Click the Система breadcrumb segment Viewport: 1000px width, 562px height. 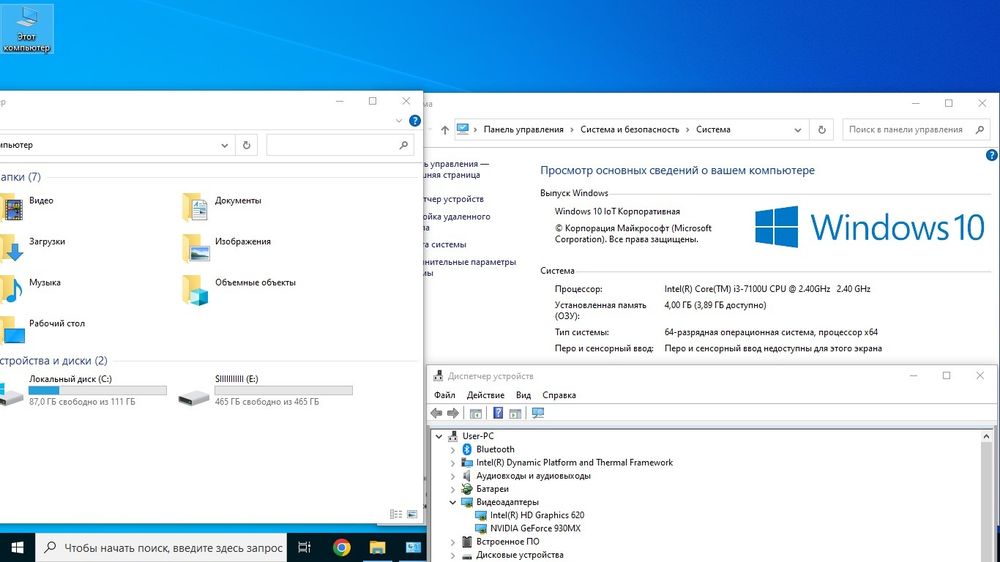(713, 129)
